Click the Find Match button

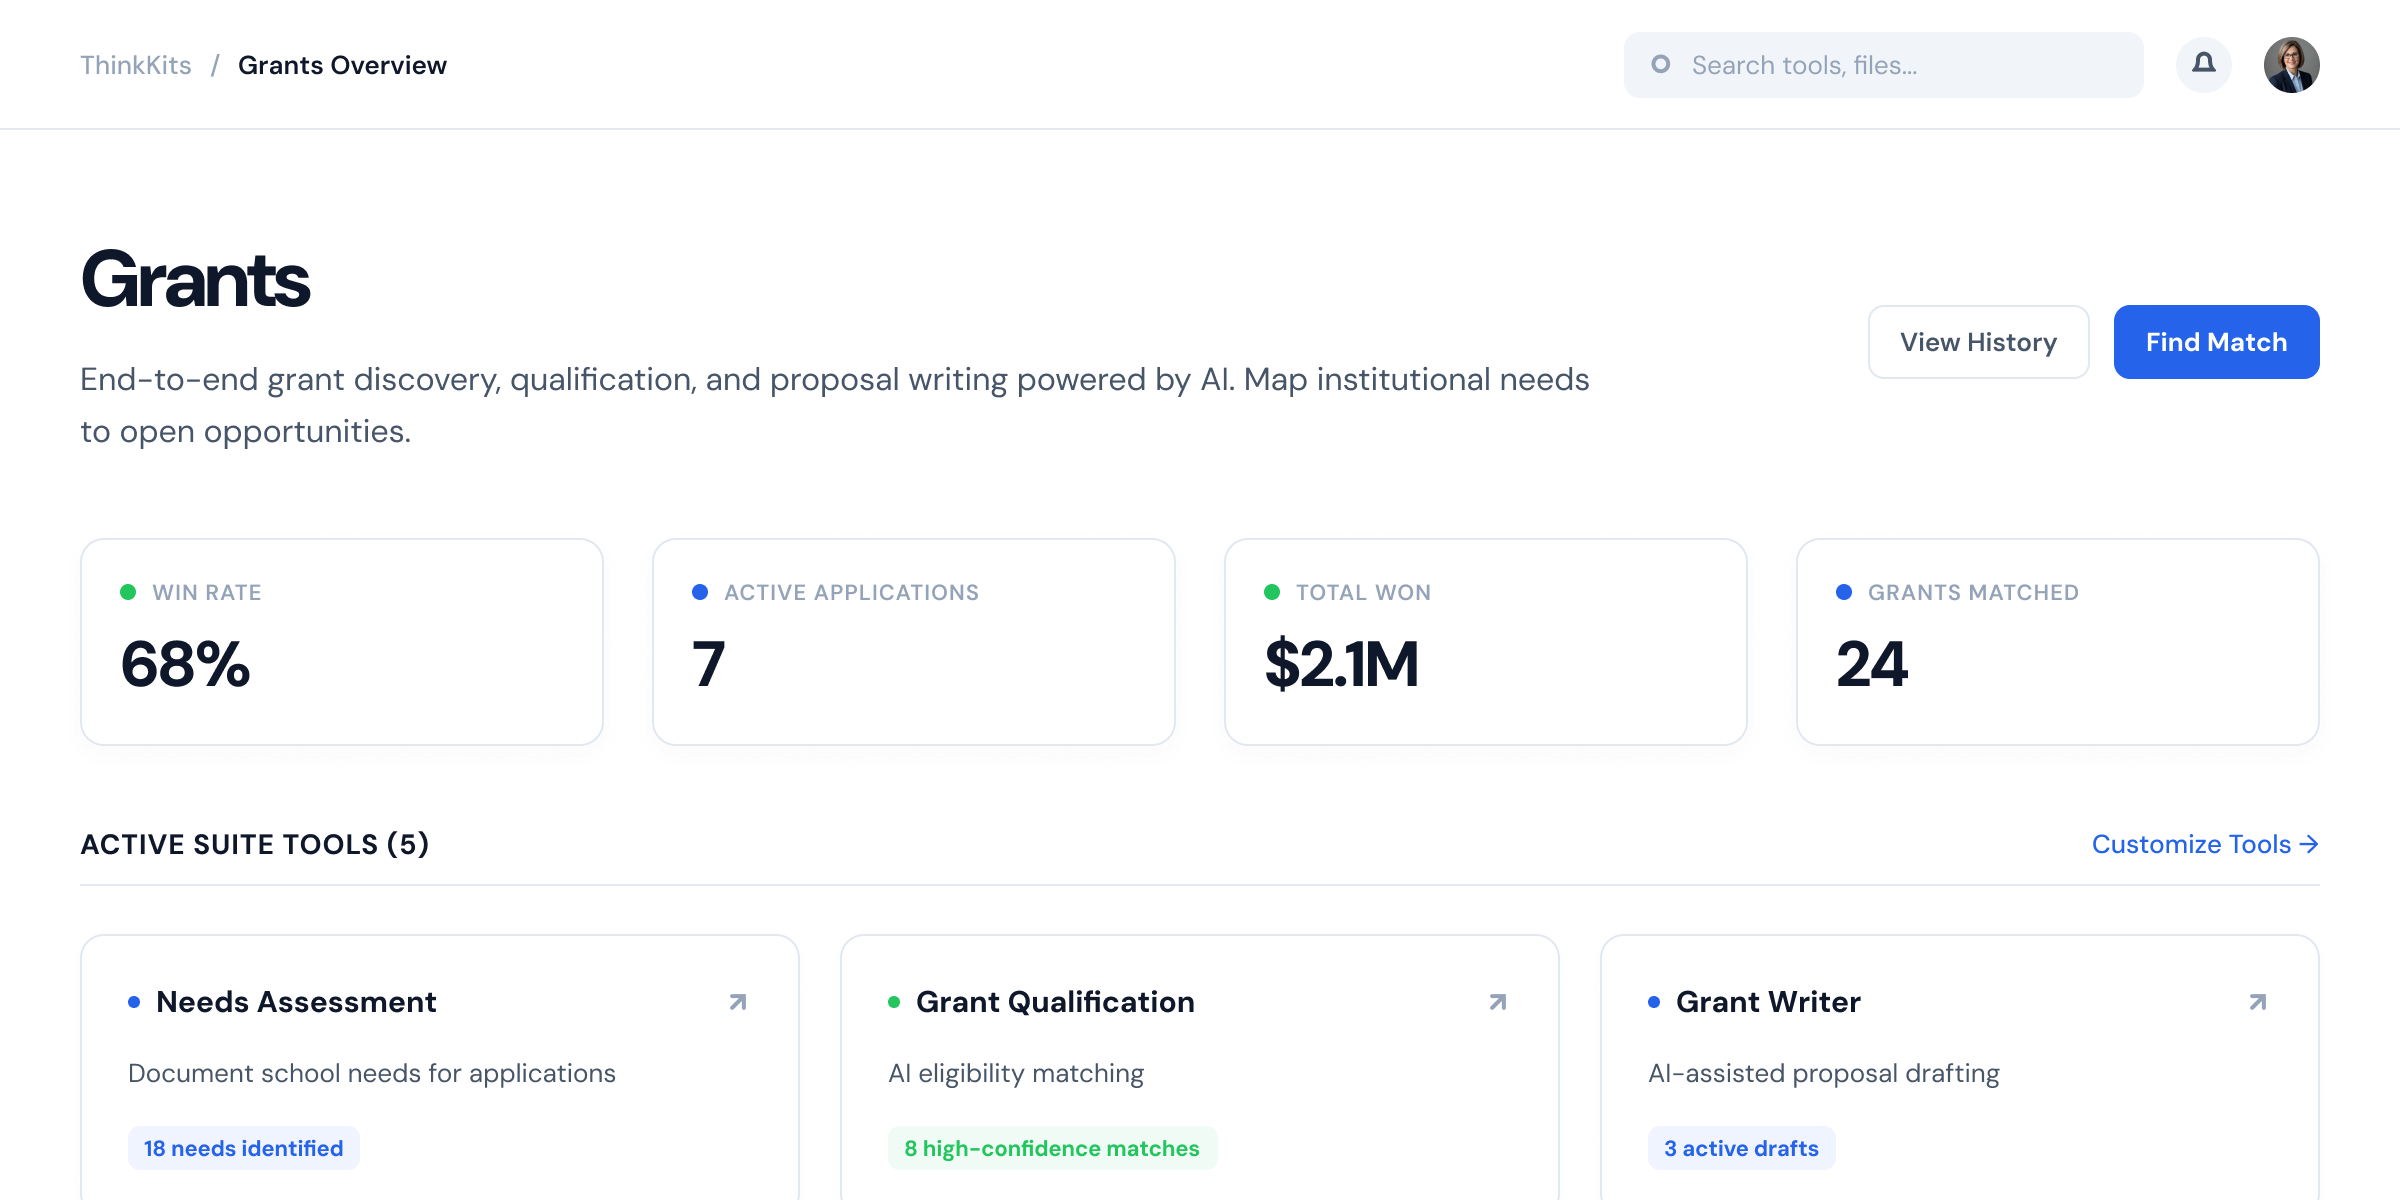pos(2217,342)
